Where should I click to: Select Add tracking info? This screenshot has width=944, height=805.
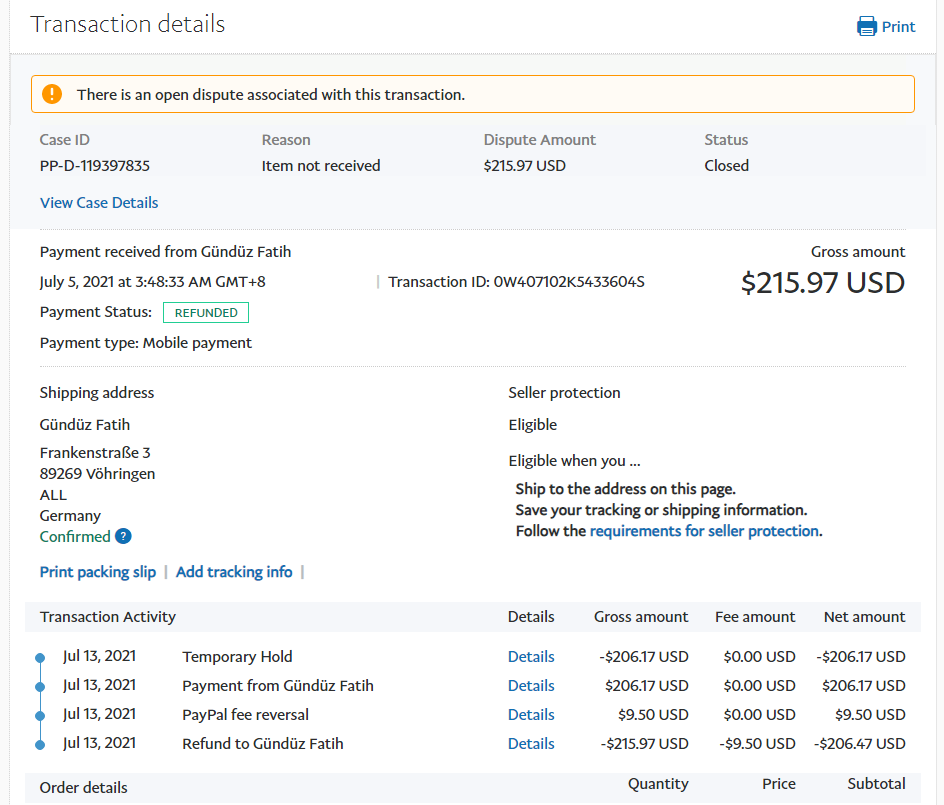pyautogui.click(x=234, y=572)
